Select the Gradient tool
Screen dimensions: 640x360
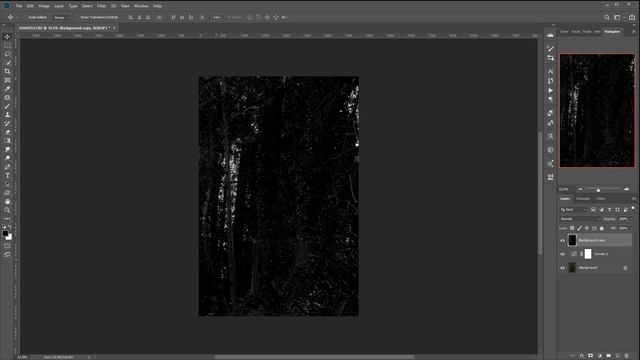(7, 141)
